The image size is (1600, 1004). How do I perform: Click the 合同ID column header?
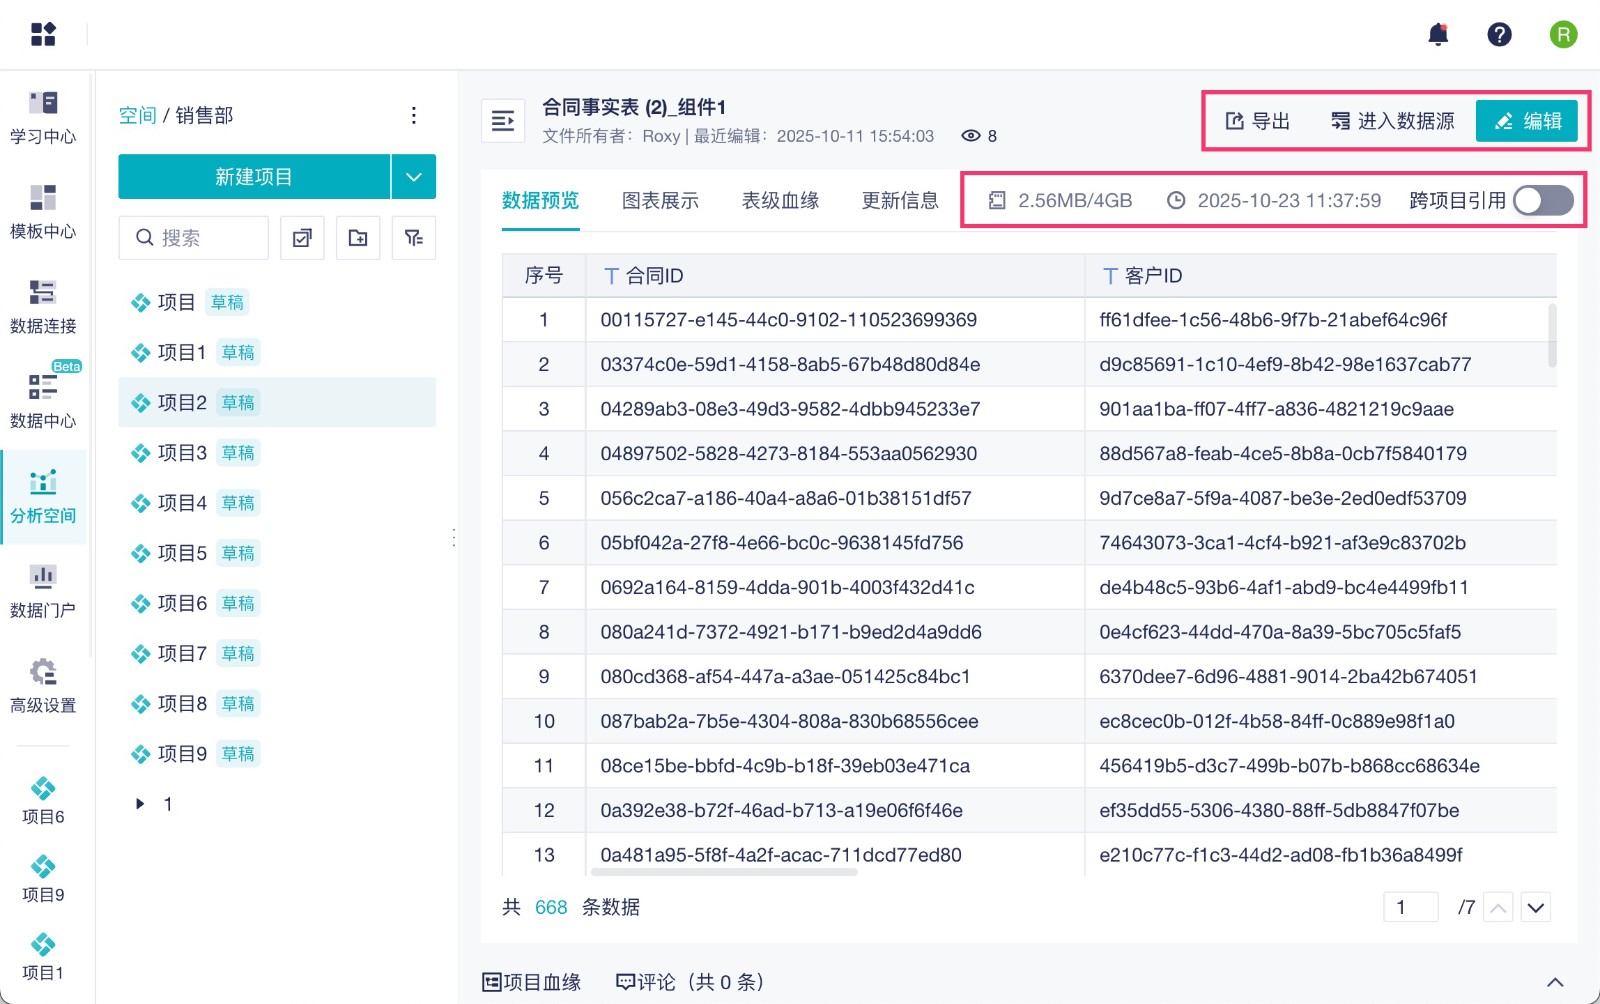pos(835,276)
